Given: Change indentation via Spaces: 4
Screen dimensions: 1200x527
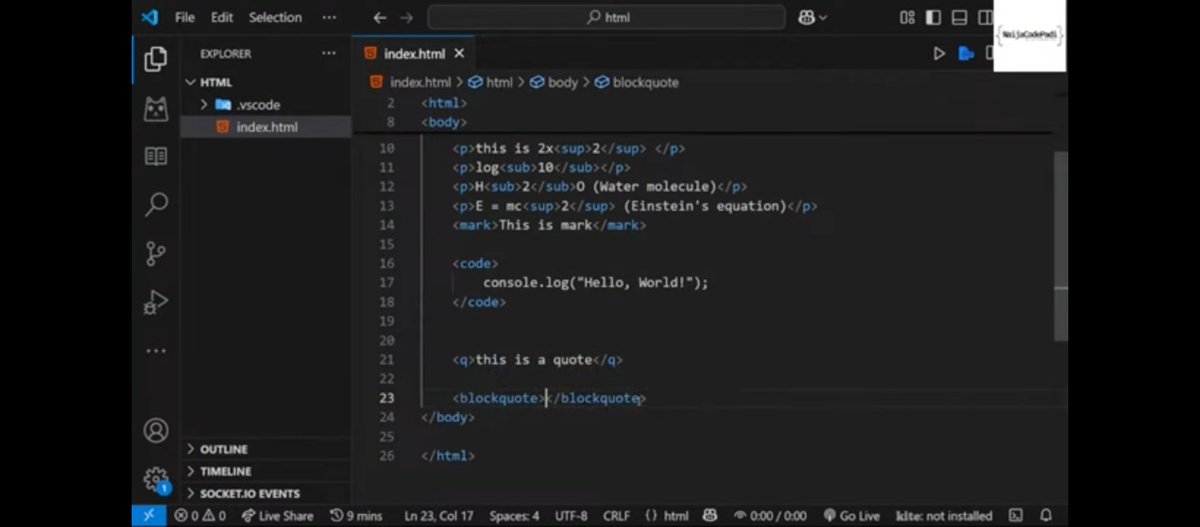Looking at the screenshot, I should pos(514,516).
